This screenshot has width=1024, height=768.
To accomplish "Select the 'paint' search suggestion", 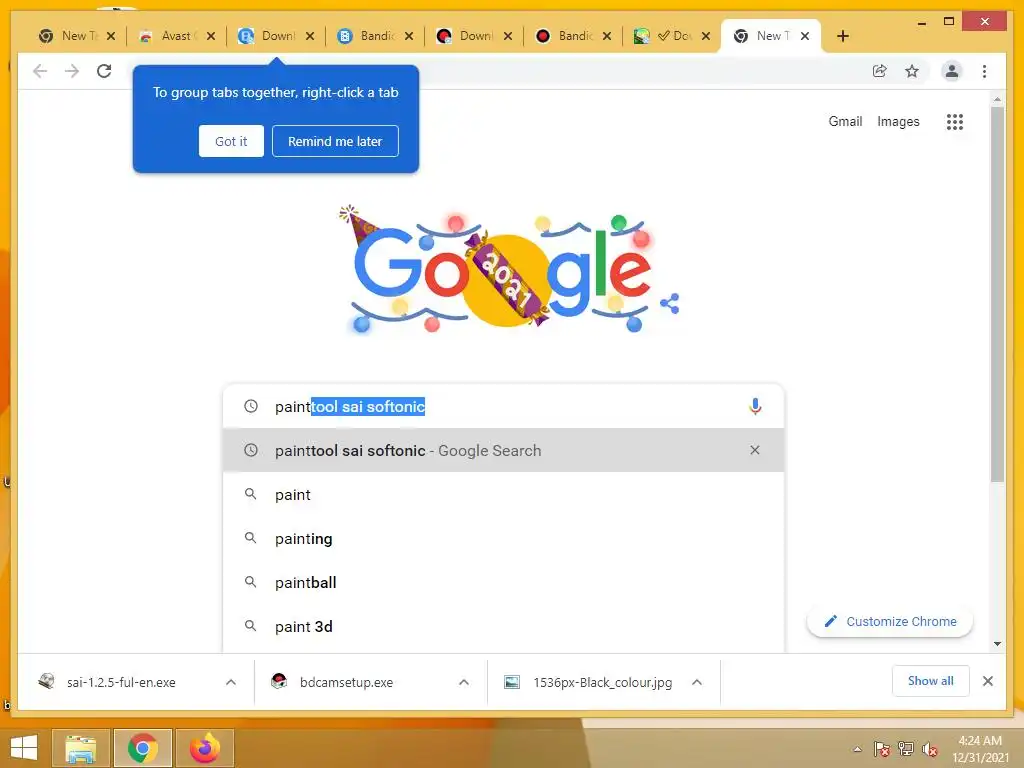I will (503, 494).
